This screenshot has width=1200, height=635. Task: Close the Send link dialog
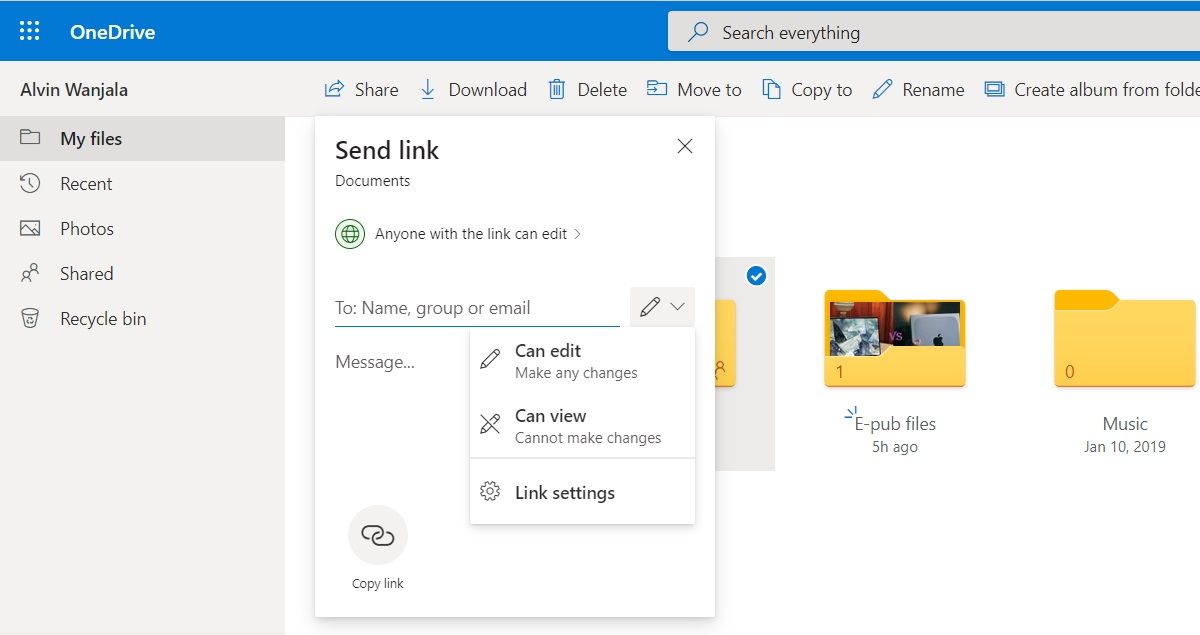point(685,147)
